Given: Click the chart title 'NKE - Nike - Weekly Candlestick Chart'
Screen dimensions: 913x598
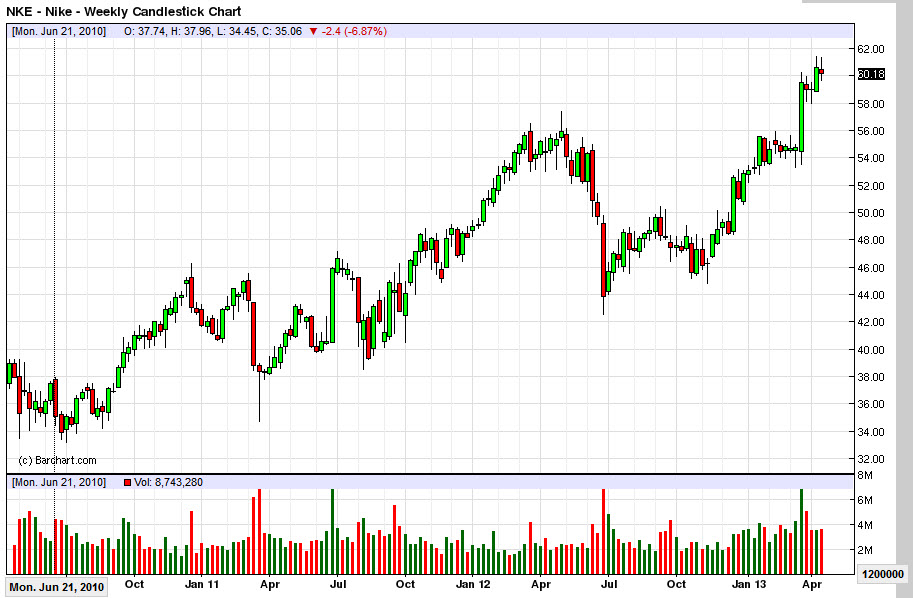Looking at the screenshot, I should 123,11.
